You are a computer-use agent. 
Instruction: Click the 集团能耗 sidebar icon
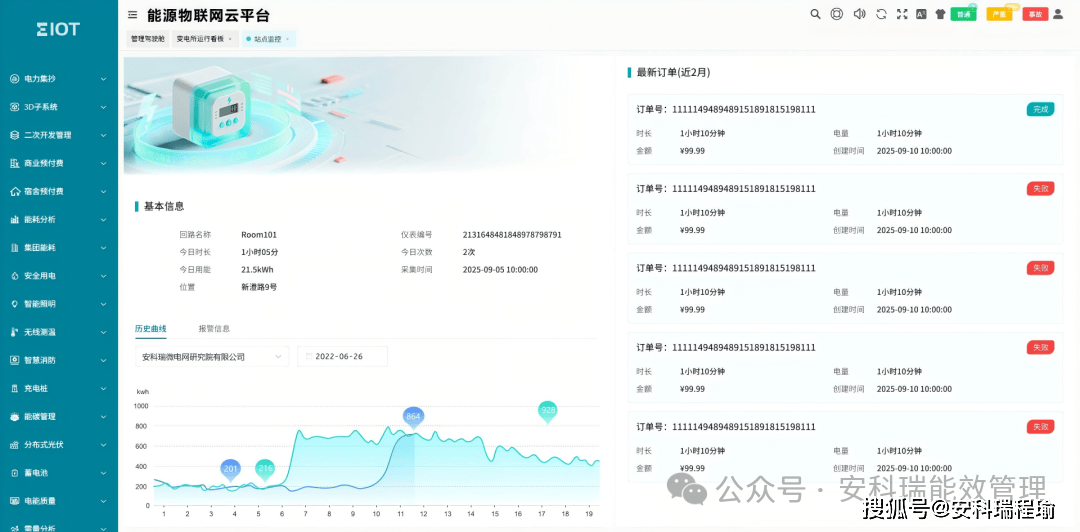click(x=14, y=247)
